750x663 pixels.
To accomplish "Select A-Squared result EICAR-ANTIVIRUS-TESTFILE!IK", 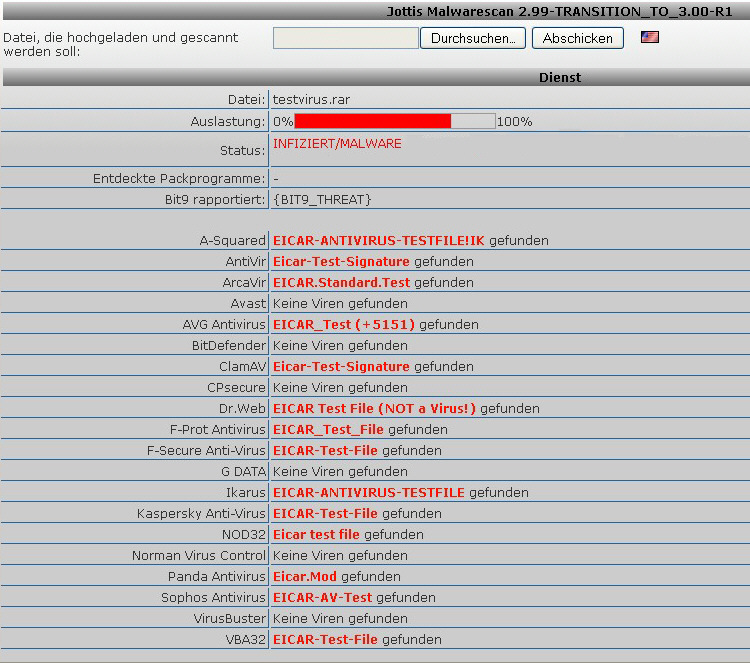I will (378, 241).
